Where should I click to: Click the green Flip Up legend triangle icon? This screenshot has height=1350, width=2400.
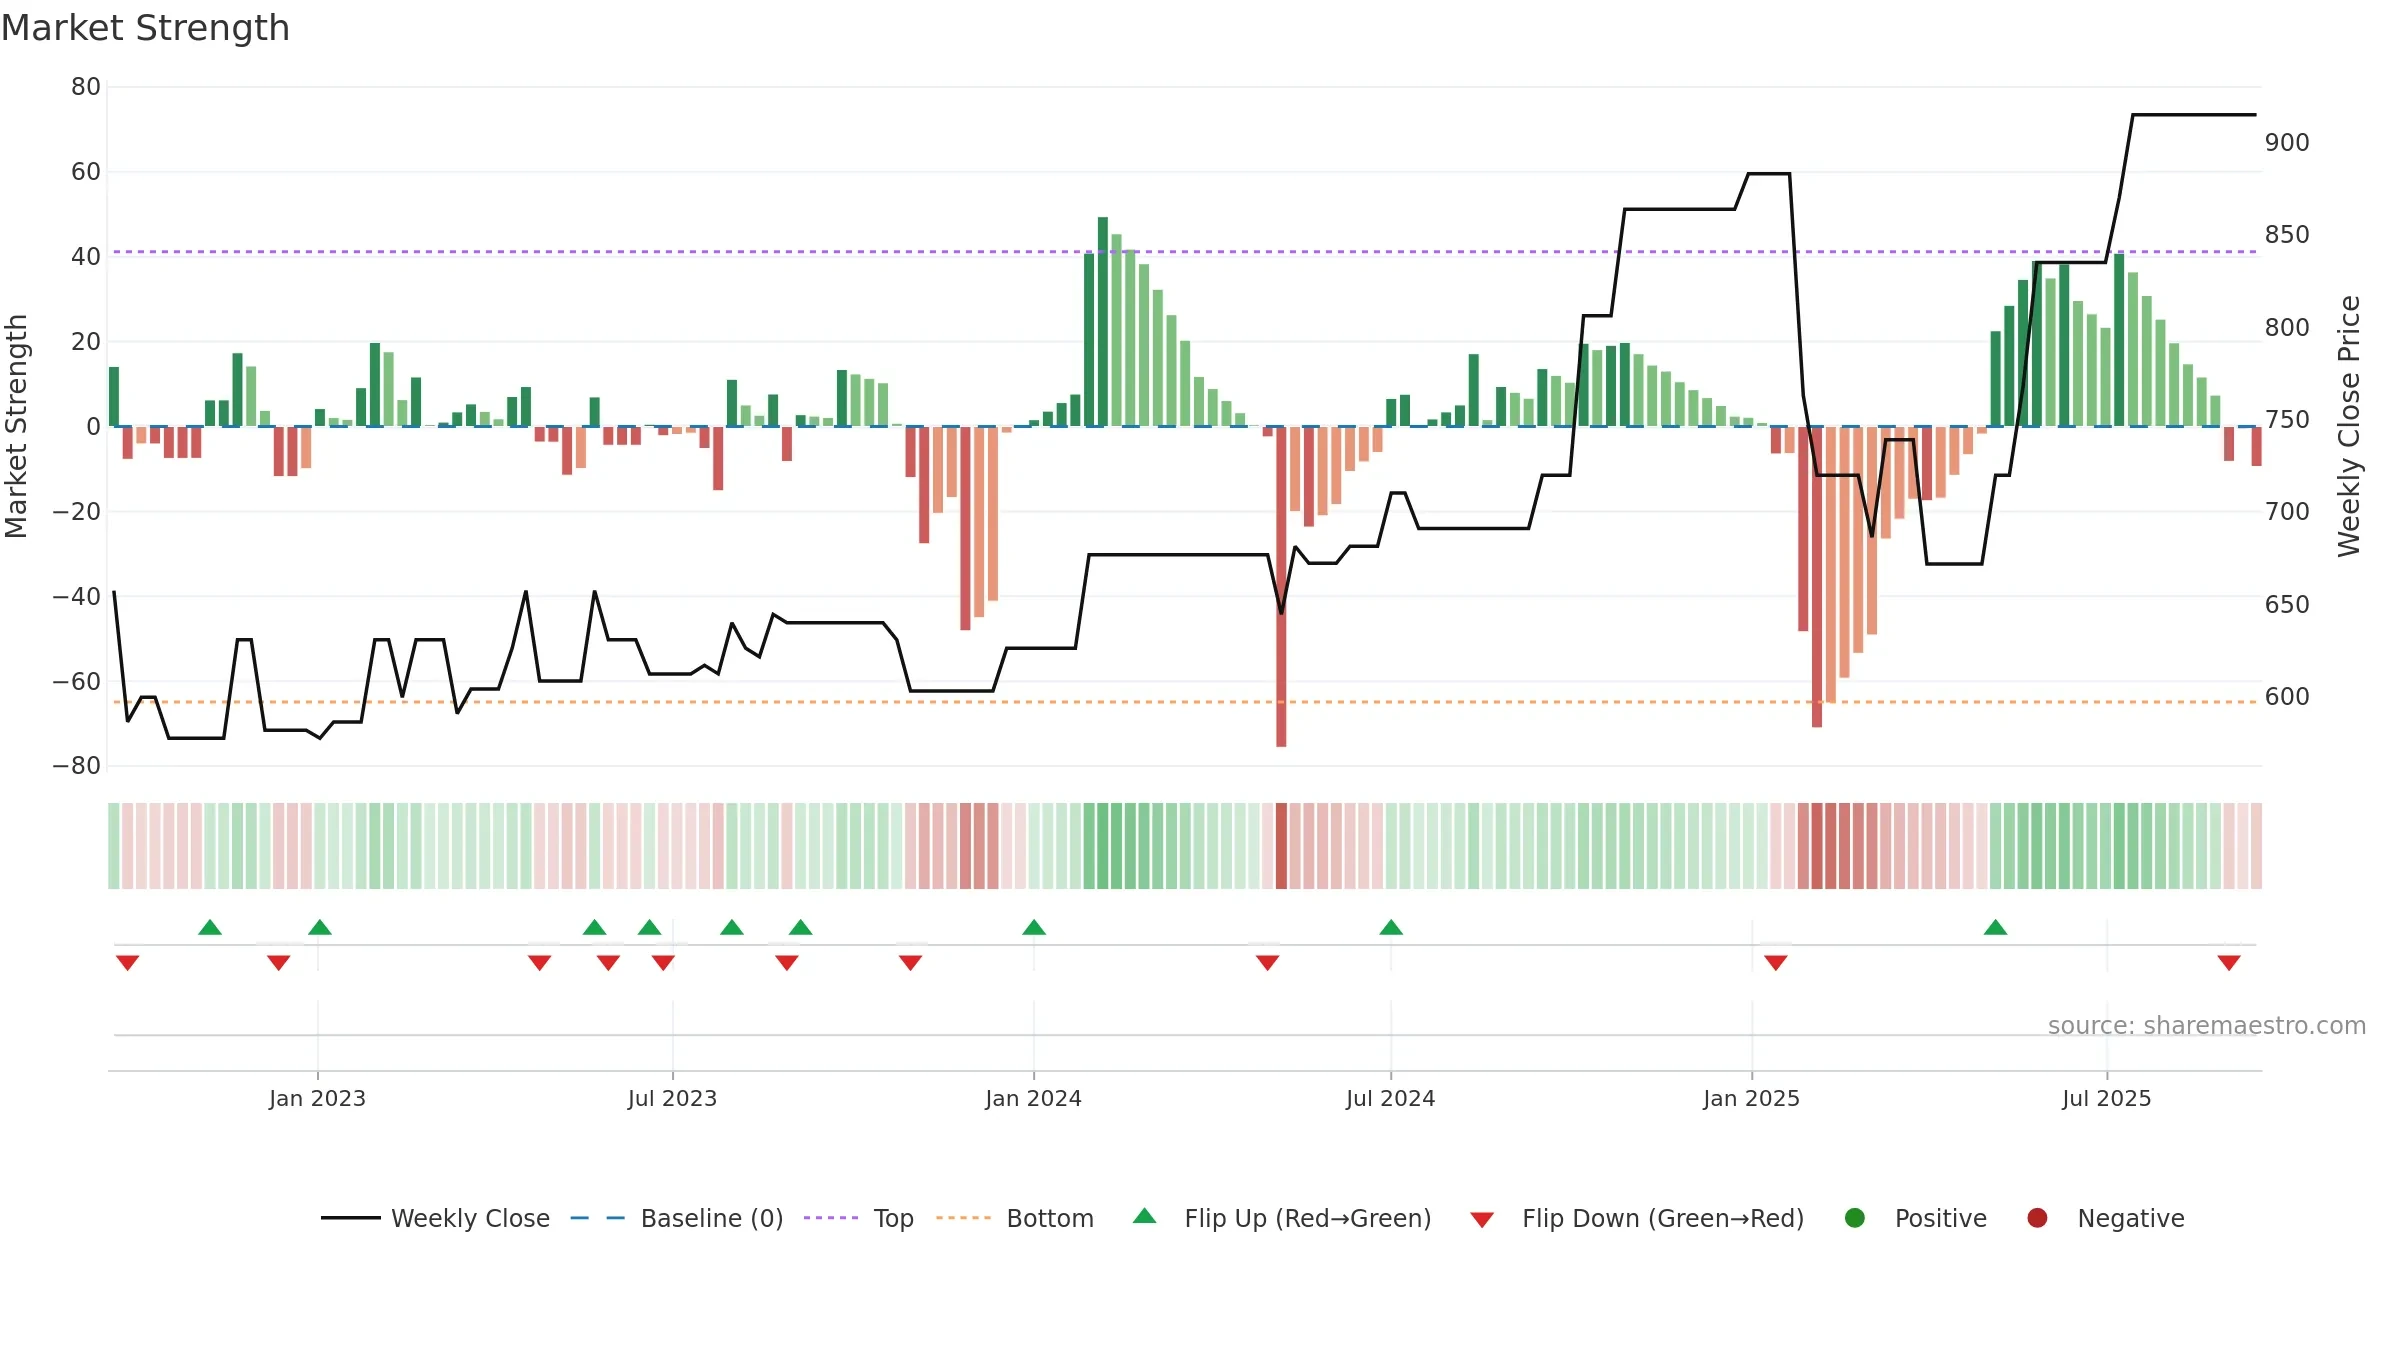click(x=1145, y=1216)
